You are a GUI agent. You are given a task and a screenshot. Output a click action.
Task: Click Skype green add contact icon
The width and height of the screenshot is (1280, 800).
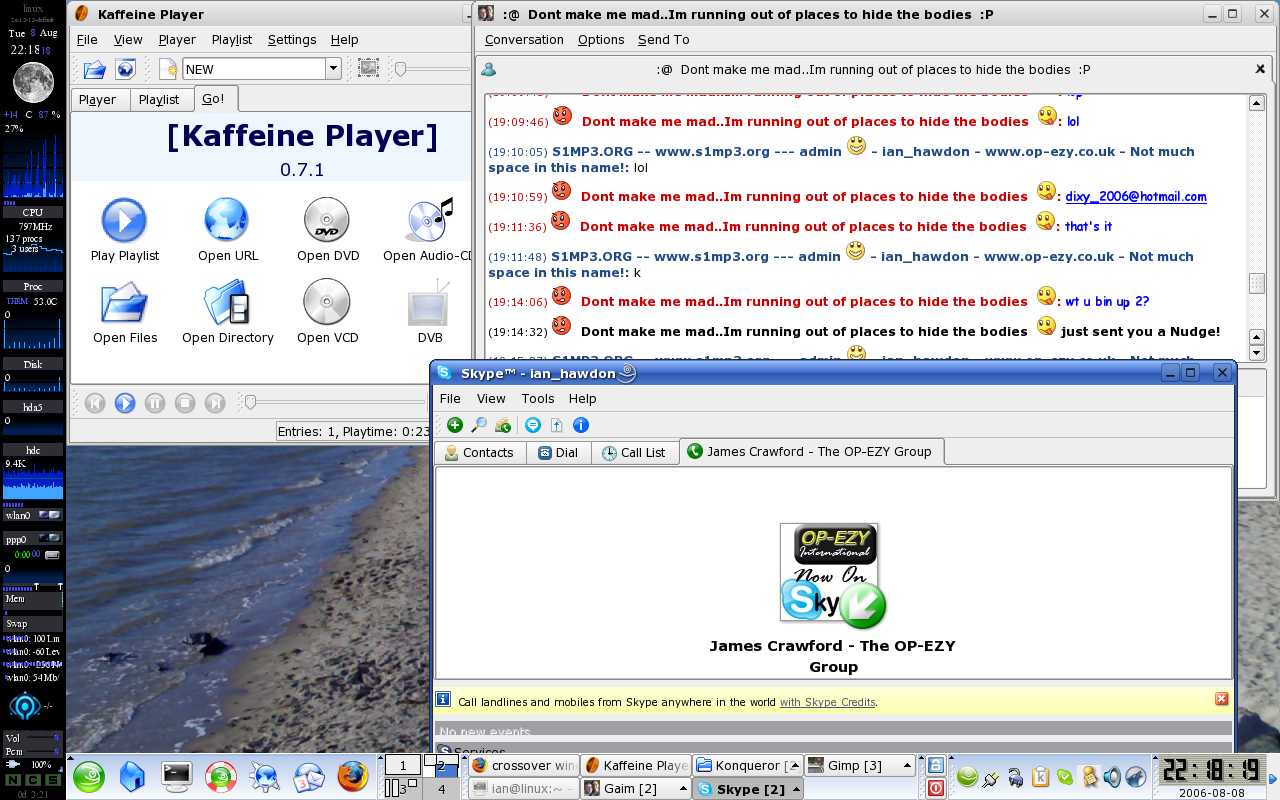tap(455, 425)
